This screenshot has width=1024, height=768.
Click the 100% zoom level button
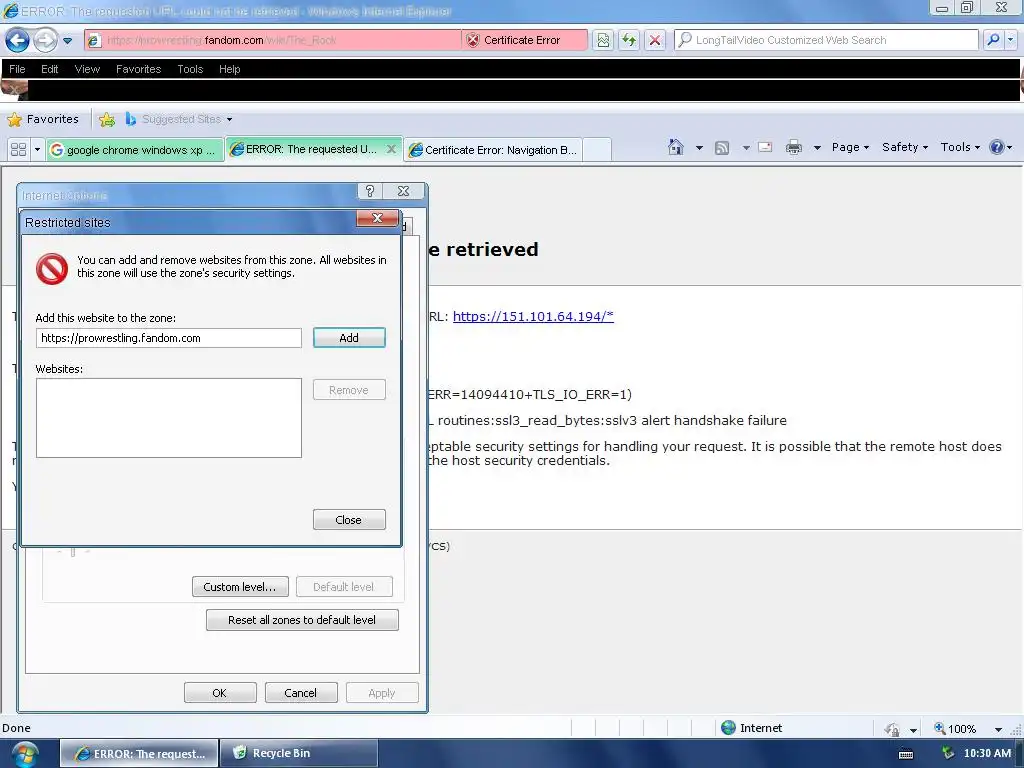point(955,728)
